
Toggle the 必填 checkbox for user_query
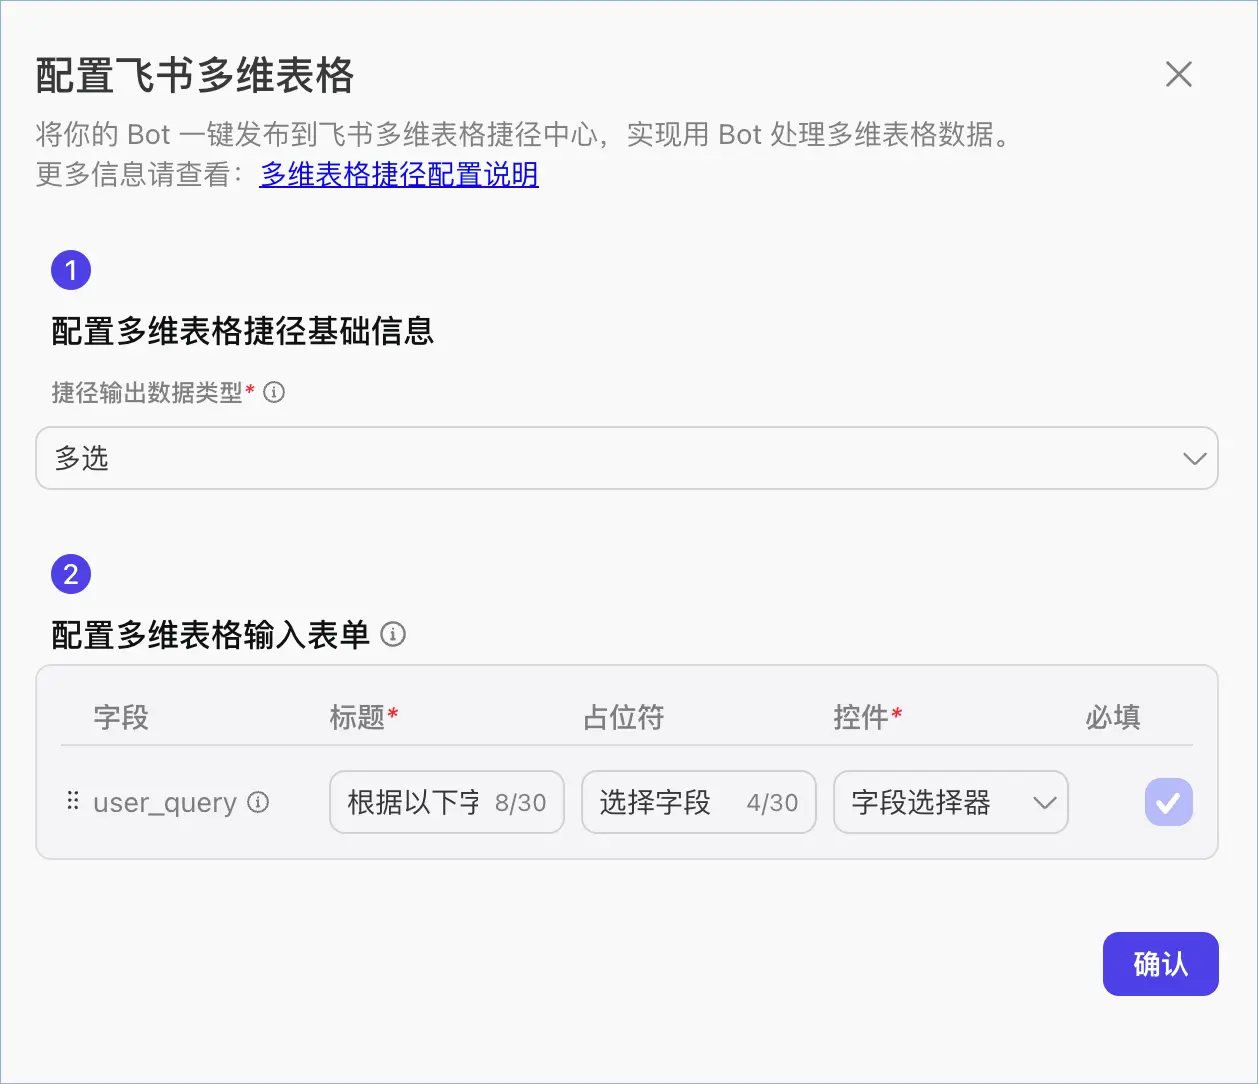pyautogui.click(x=1169, y=802)
